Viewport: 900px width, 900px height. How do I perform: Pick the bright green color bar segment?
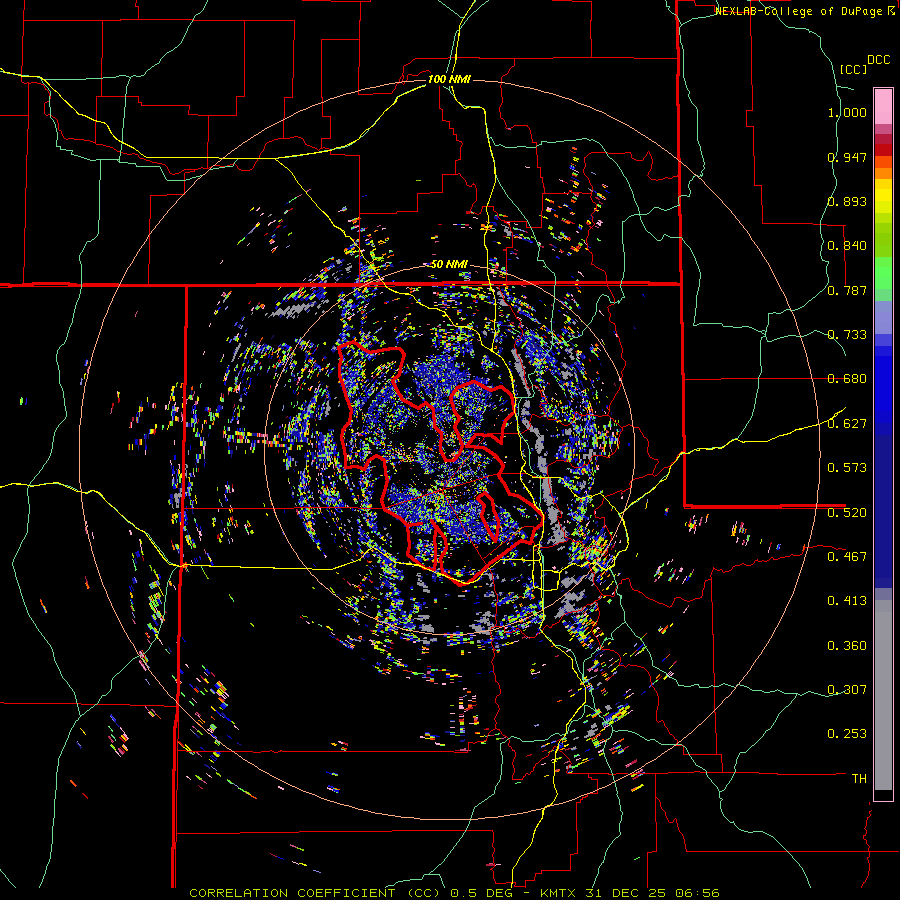tap(883, 273)
